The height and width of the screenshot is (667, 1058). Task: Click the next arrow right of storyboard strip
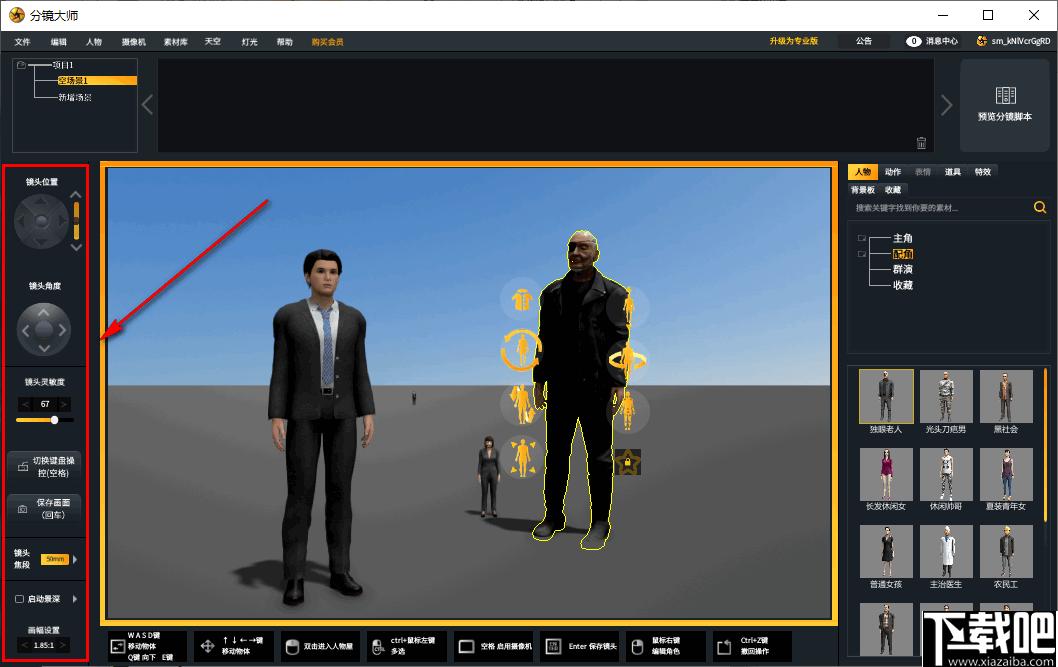[x=946, y=105]
